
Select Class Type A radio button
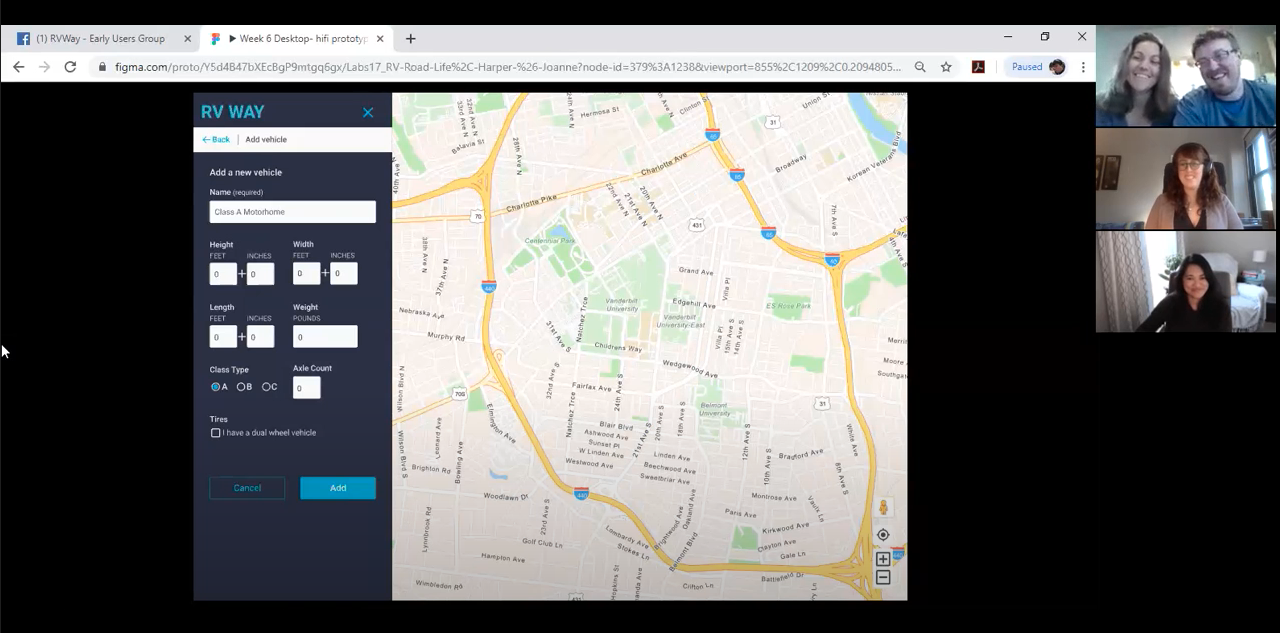pos(215,387)
